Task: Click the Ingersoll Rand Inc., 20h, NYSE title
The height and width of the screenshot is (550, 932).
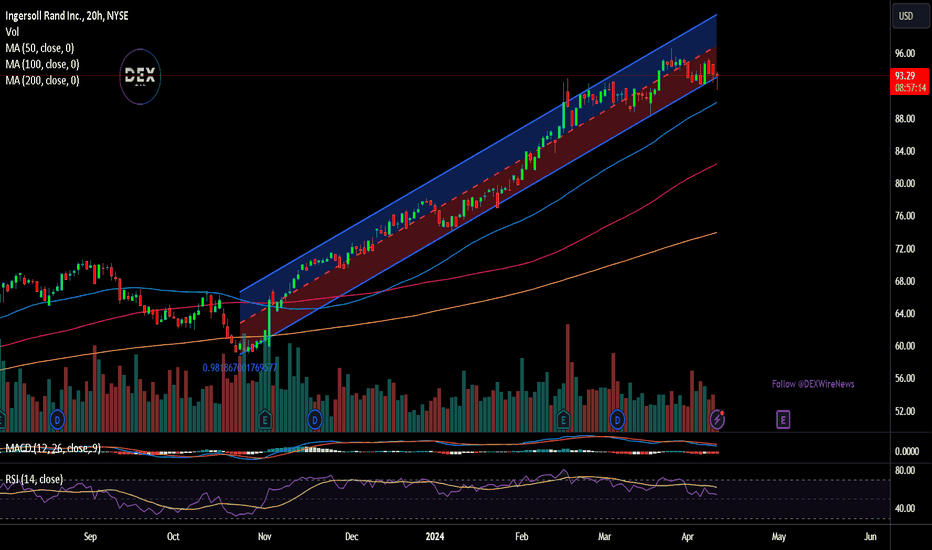Action: (67, 16)
